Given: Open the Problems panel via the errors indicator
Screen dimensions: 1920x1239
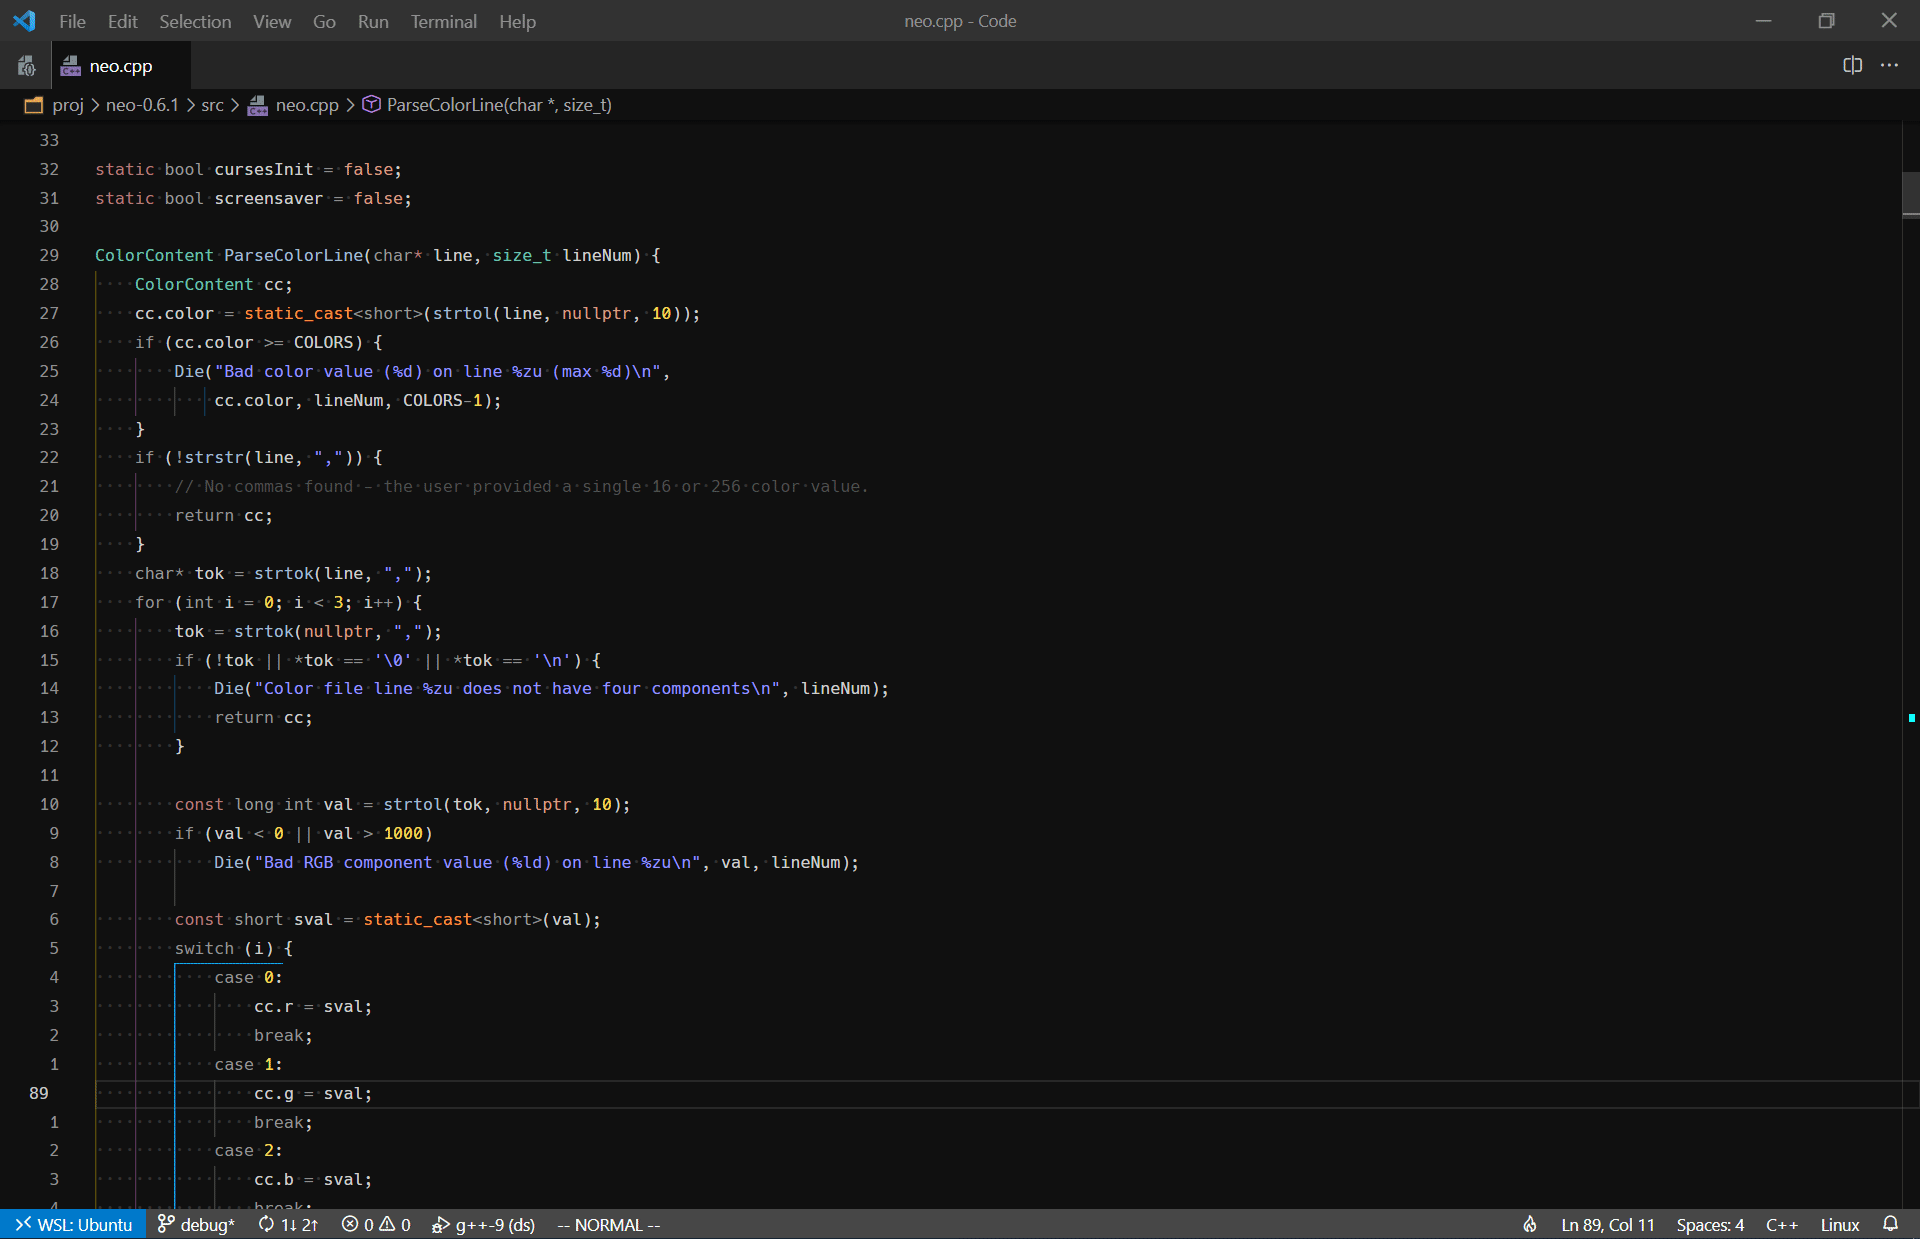Looking at the screenshot, I should coord(375,1224).
